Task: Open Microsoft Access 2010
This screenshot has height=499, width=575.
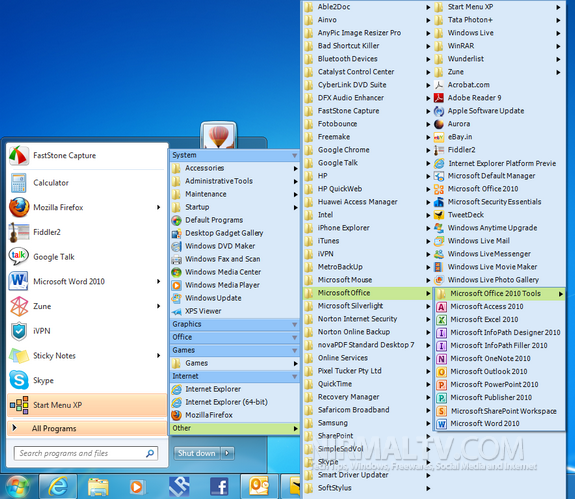Action: coord(499,307)
